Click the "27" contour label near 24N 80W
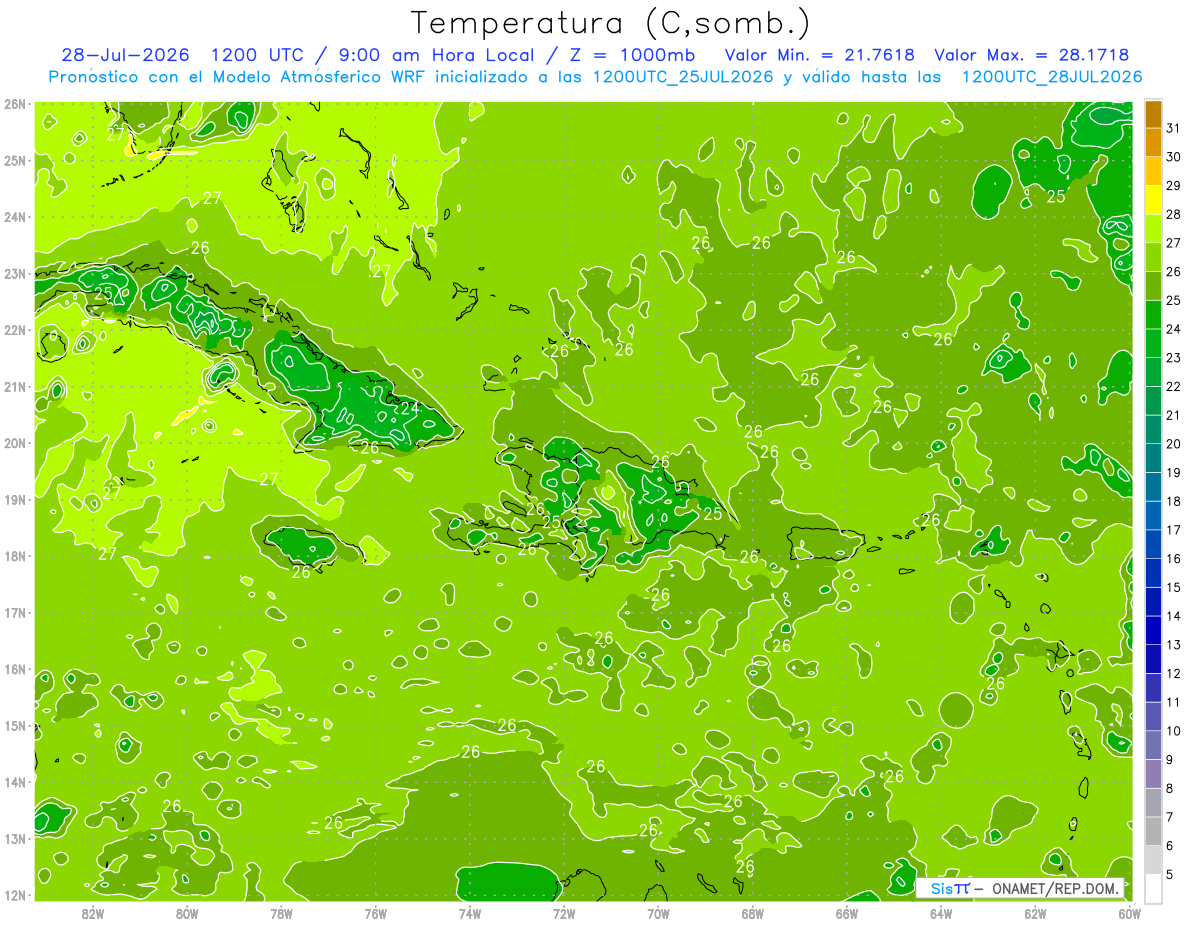The width and height of the screenshot is (1200, 927). coord(212,198)
